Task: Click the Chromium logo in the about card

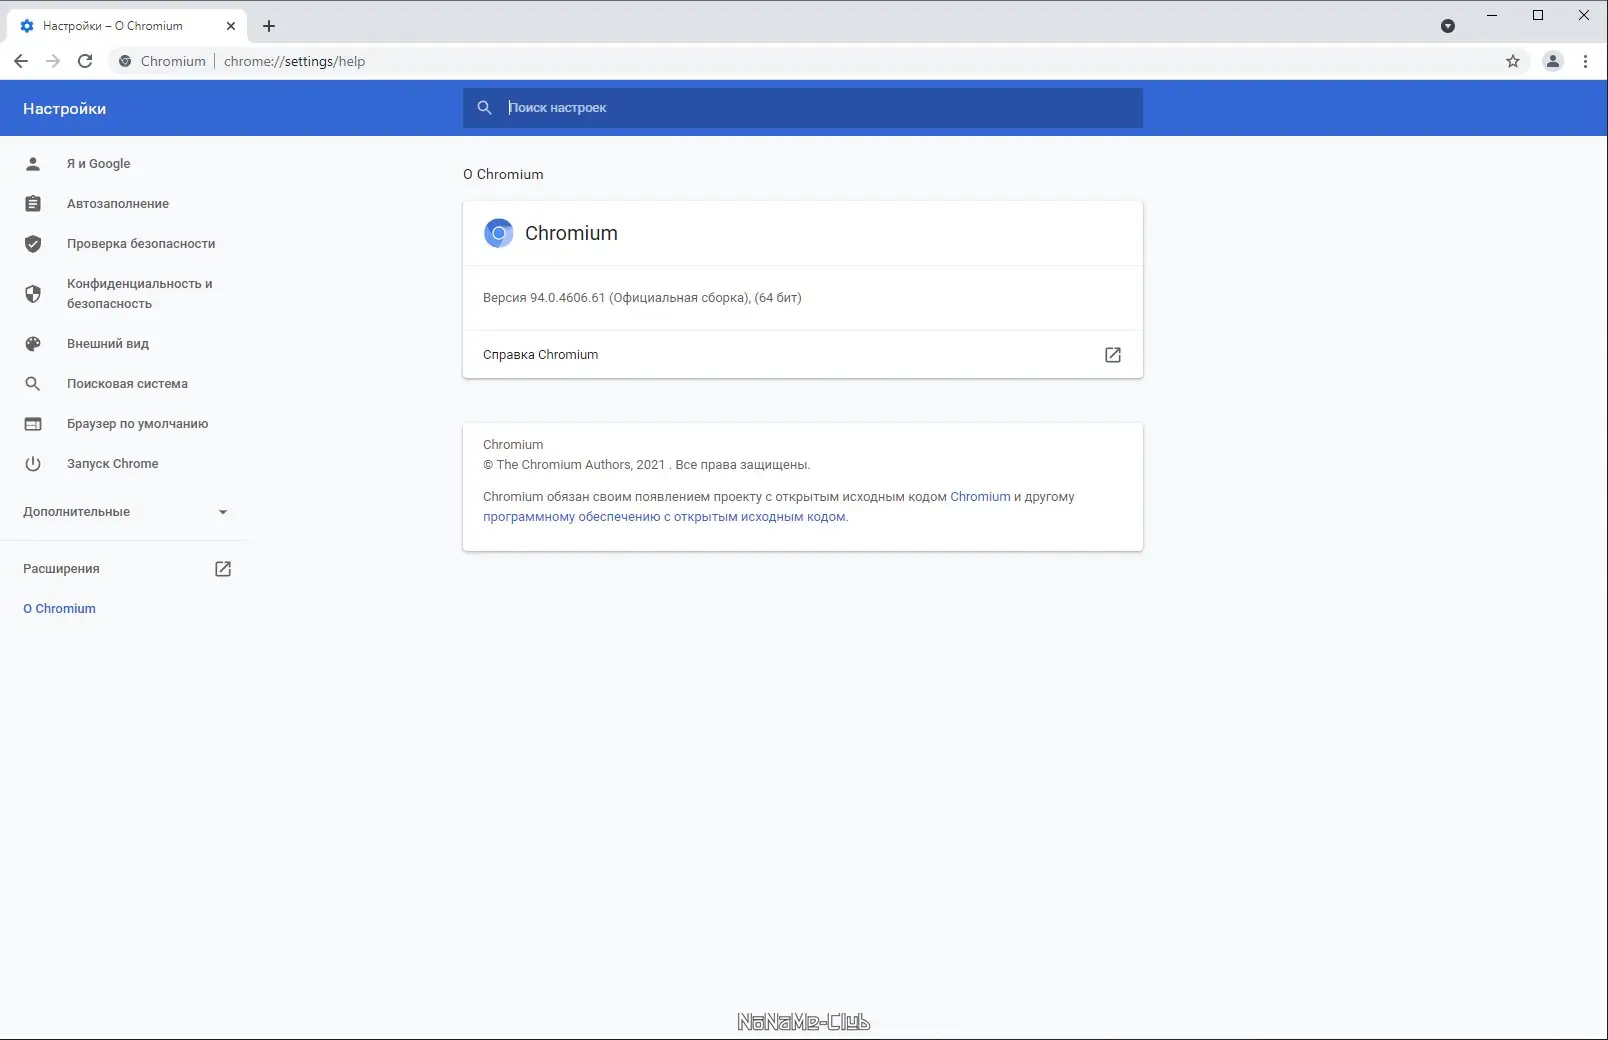Action: click(x=498, y=233)
